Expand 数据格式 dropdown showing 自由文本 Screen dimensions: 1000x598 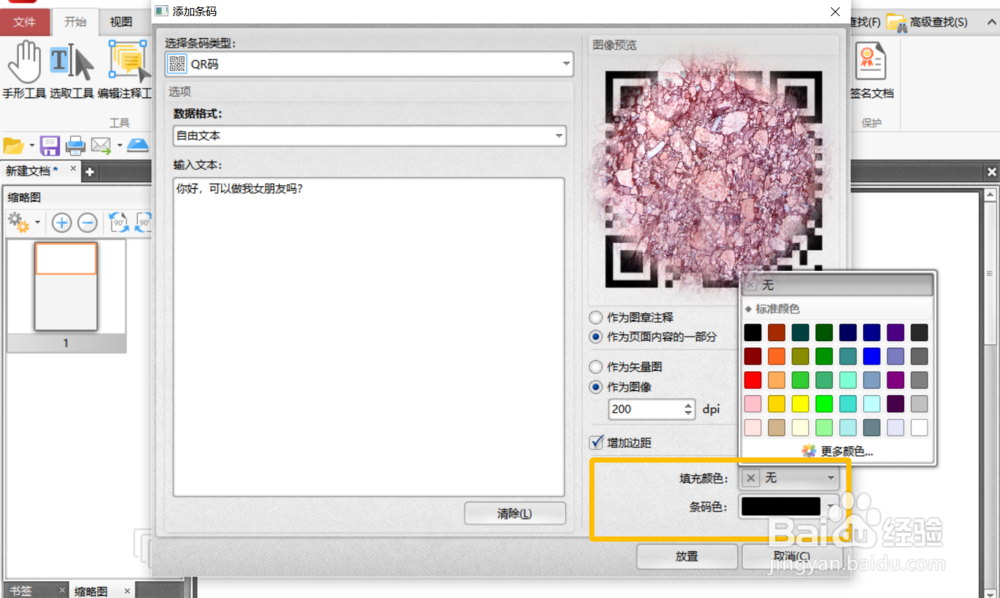pos(559,136)
